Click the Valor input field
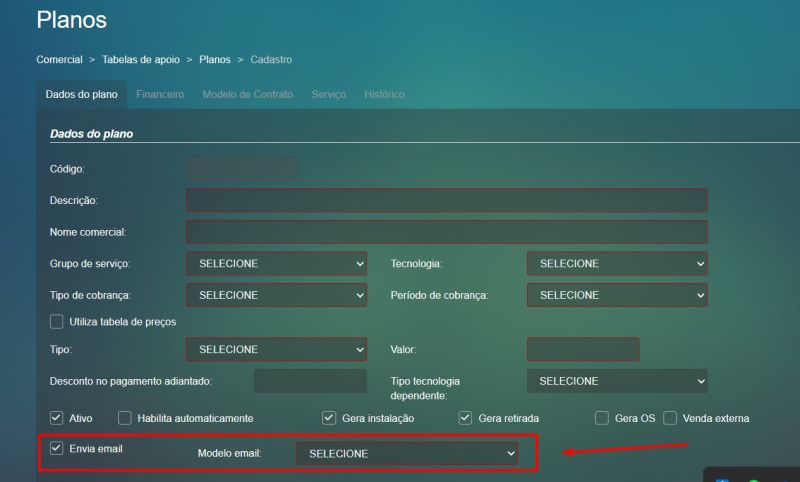 point(582,350)
